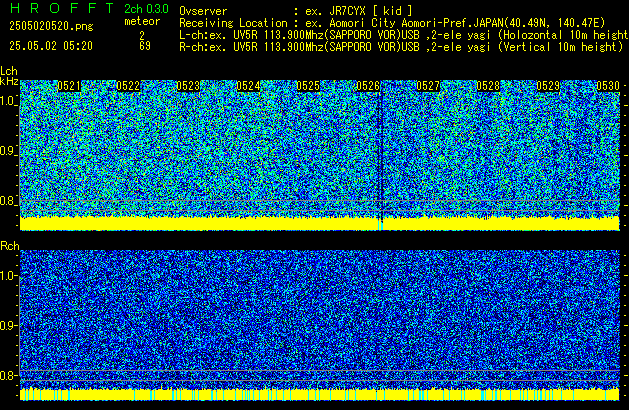This screenshot has height=410, width=629.
Task: Click the dark vertical dropout line in Lch spectrogram
Action: pyautogui.click(x=381, y=154)
